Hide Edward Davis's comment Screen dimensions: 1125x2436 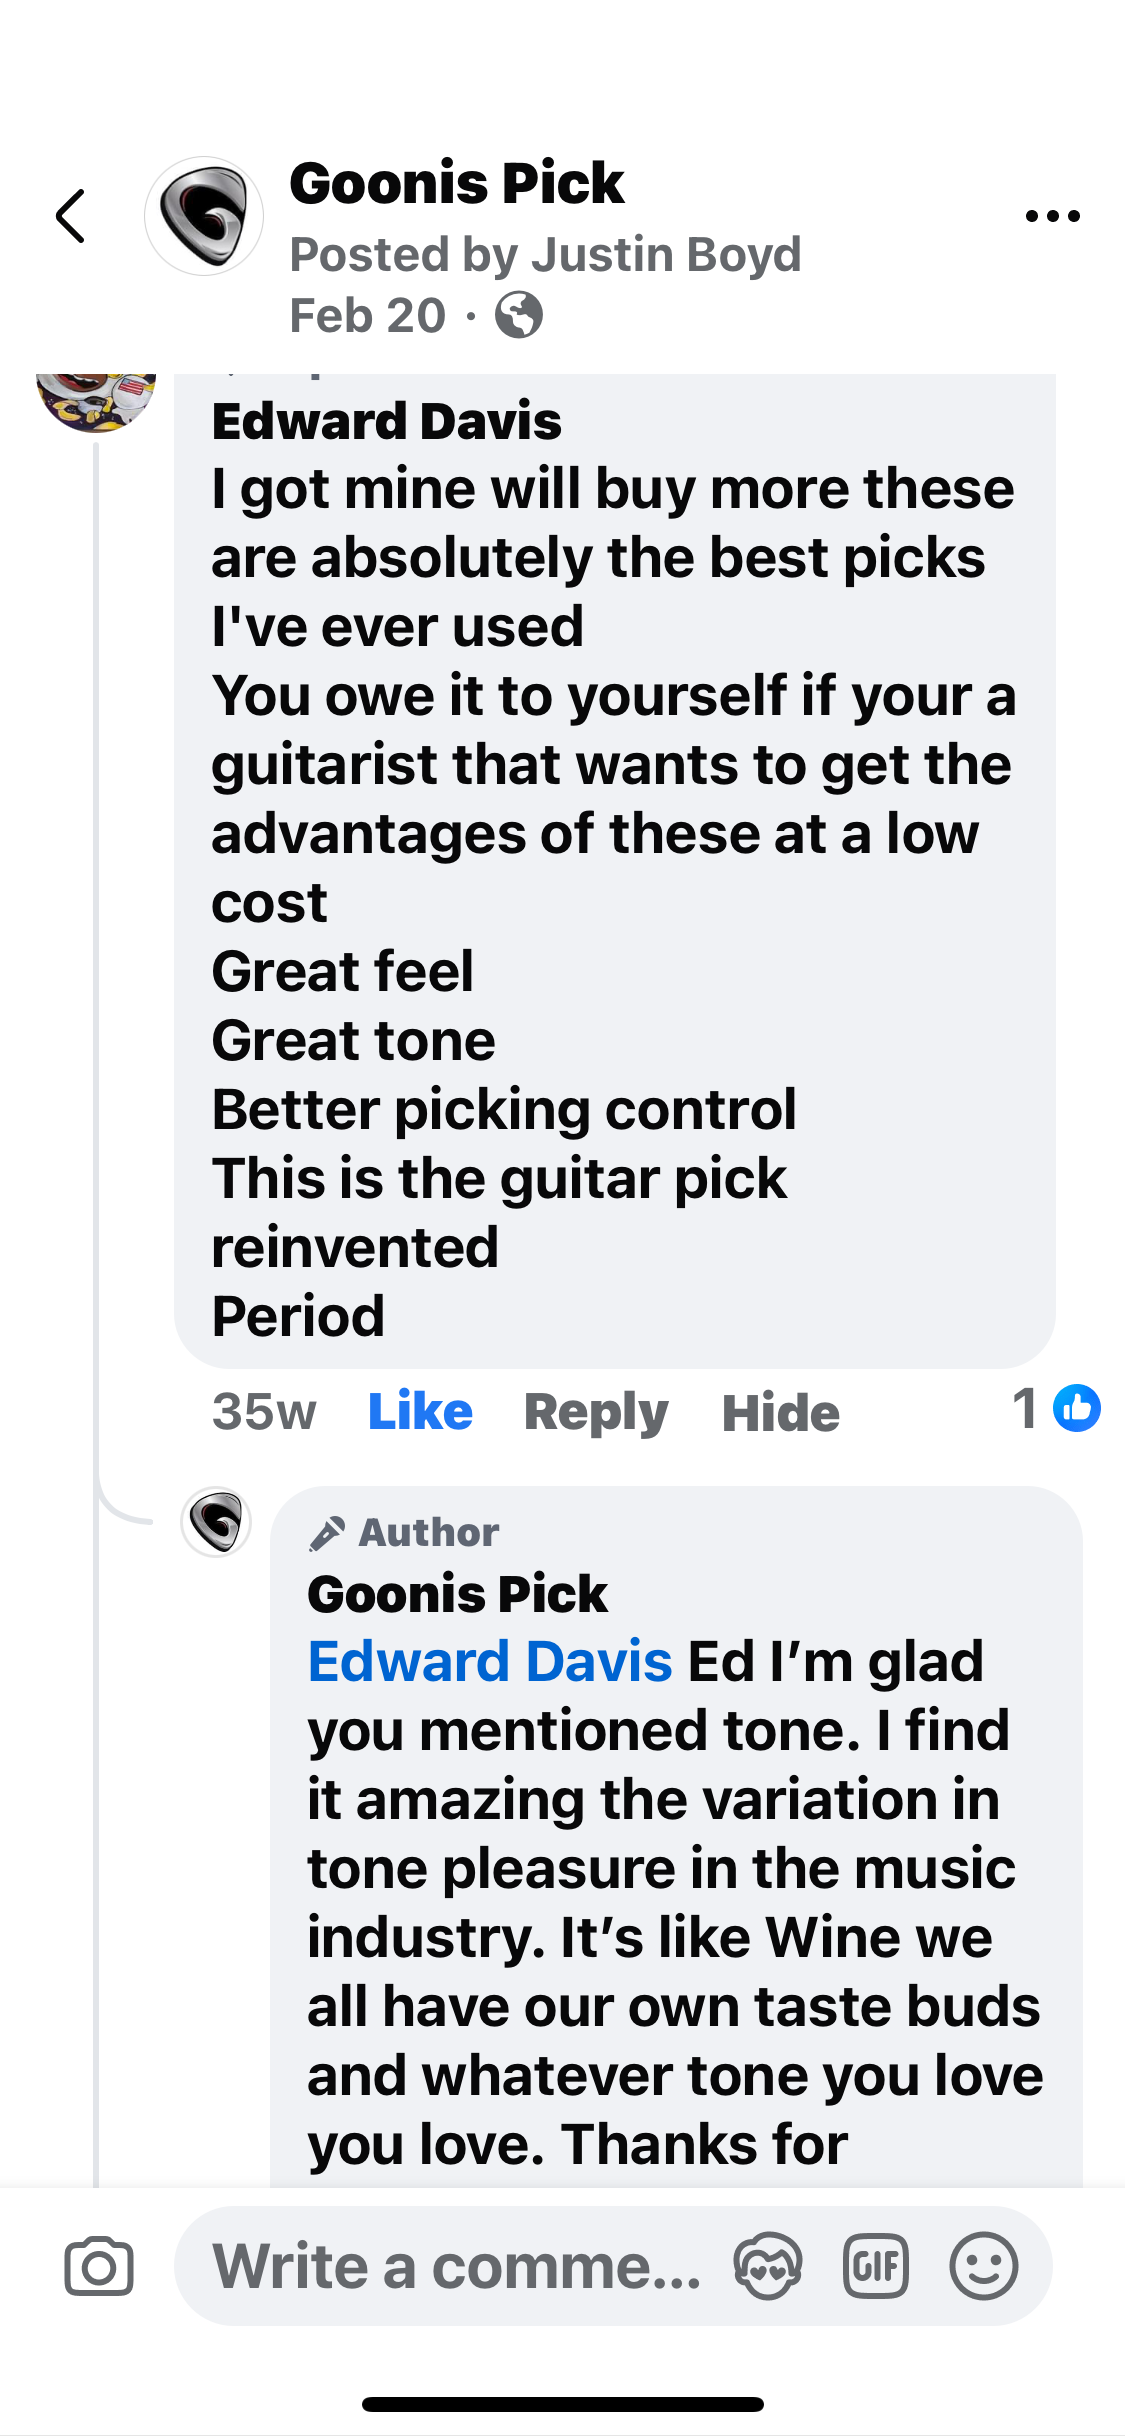tap(780, 1412)
